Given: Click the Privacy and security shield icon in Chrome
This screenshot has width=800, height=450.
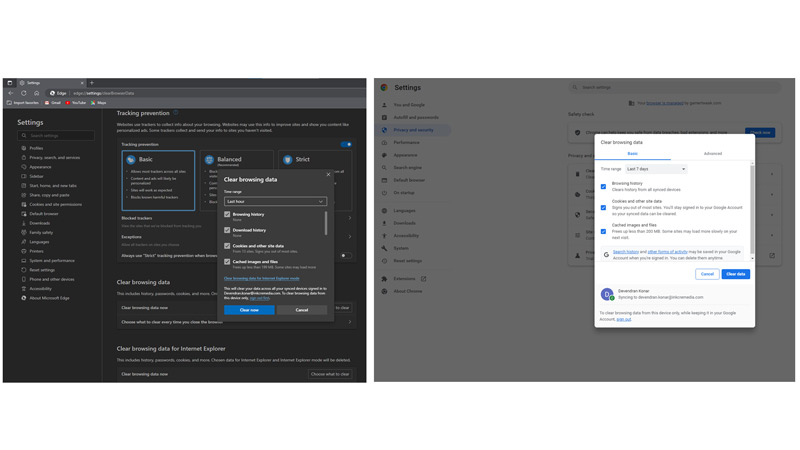Looking at the screenshot, I should 384,130.
